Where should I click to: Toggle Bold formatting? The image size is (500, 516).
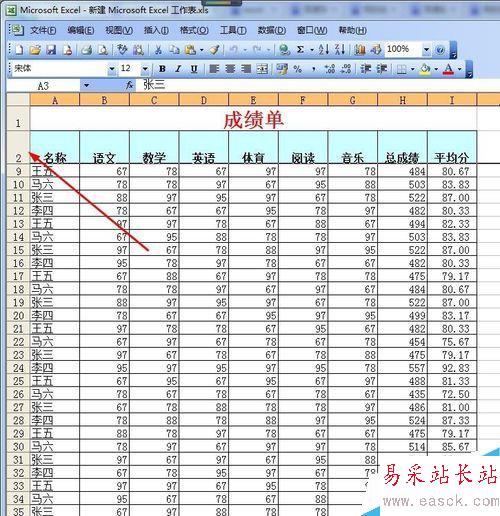[x=162, y=69]
